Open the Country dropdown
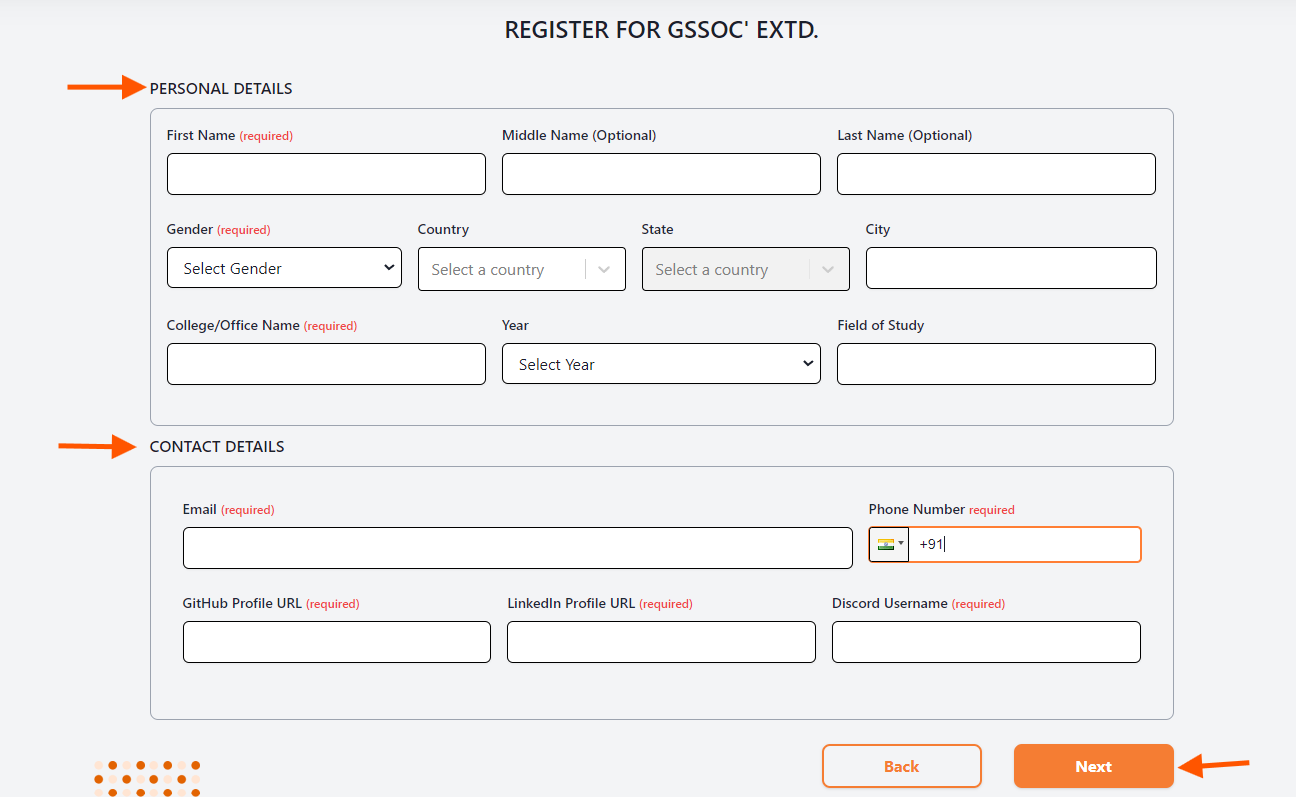 point(521,268)
